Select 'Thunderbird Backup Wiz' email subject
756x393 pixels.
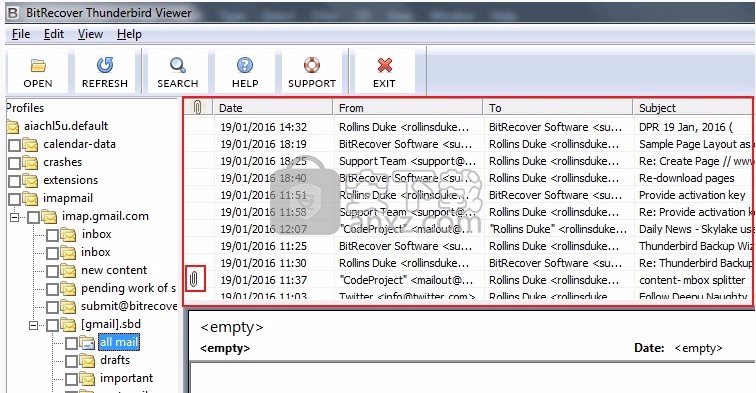point(695,246)
